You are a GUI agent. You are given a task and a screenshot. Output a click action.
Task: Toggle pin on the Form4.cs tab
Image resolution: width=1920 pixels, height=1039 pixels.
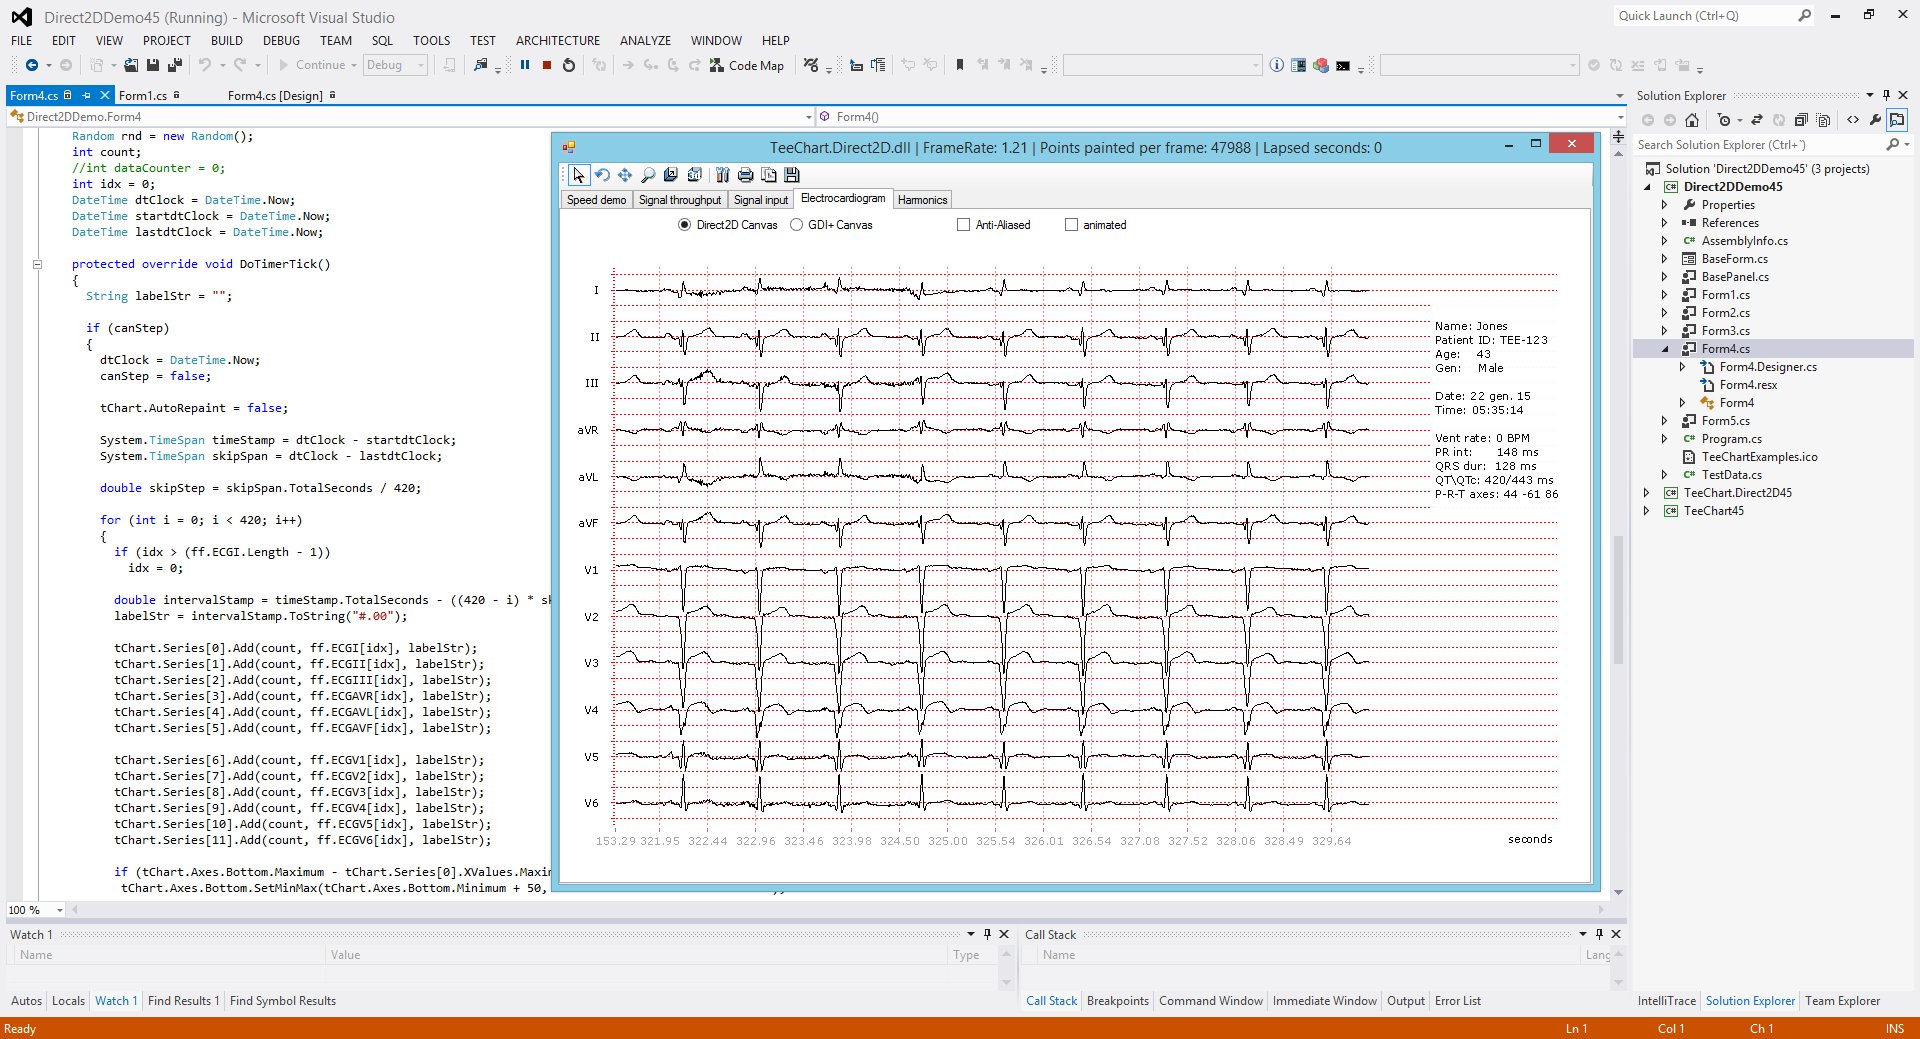point(87,95)
